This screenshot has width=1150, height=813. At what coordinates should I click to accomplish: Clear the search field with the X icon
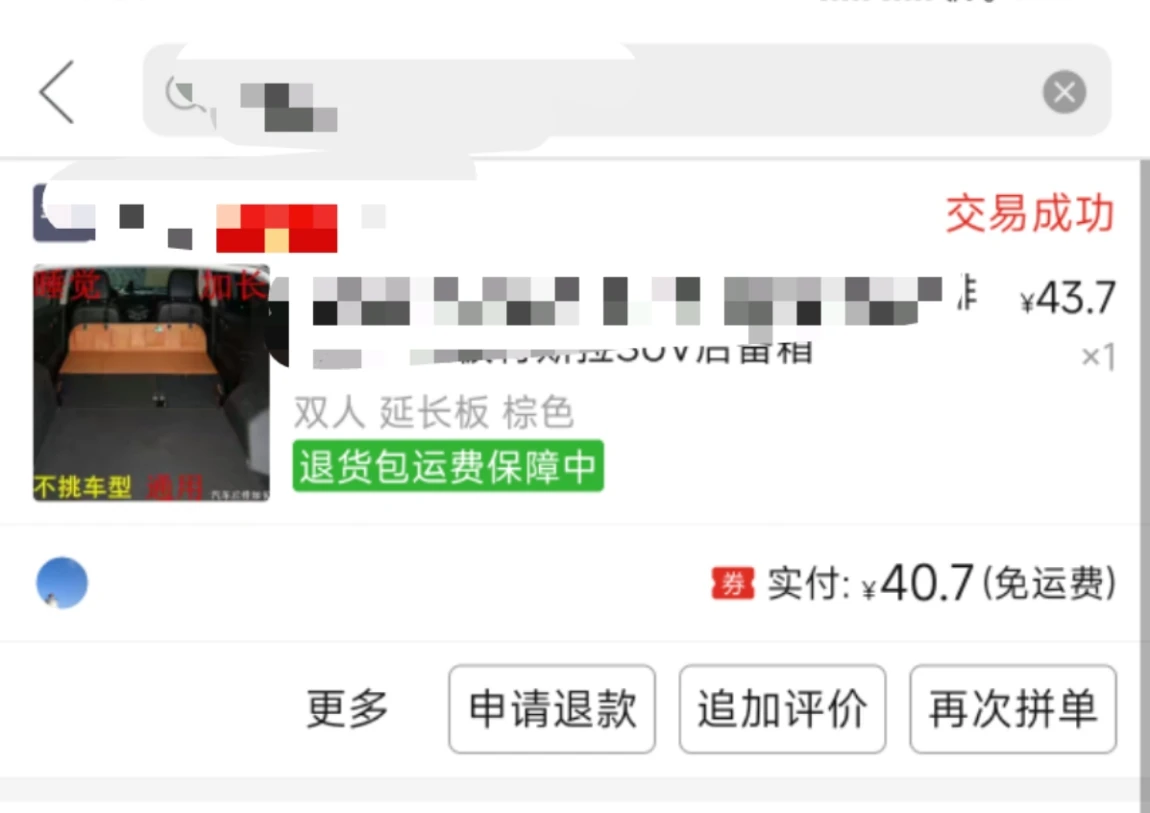click(1064, 92)
